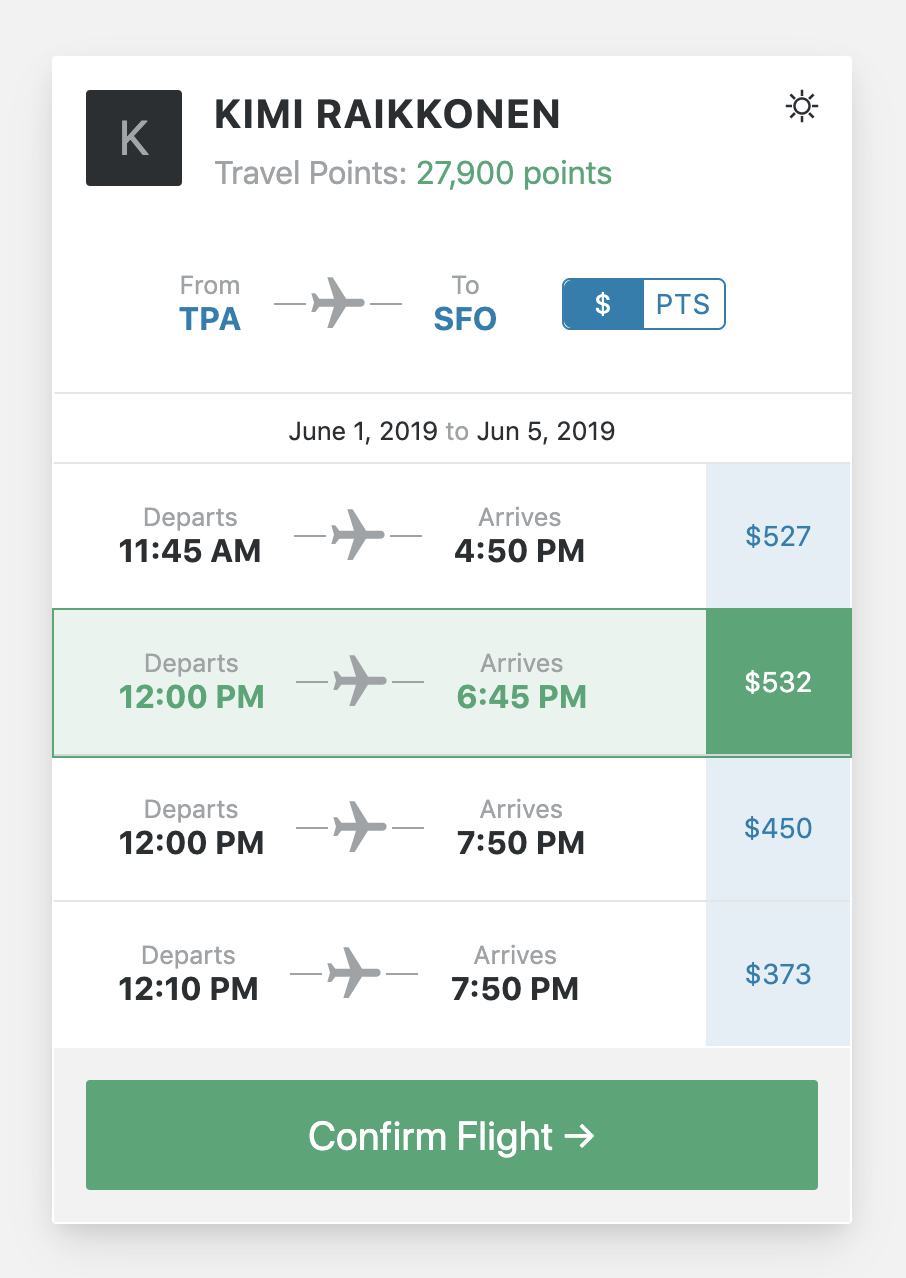
Task: Choose the $450 price option
Action: point(778,828)
